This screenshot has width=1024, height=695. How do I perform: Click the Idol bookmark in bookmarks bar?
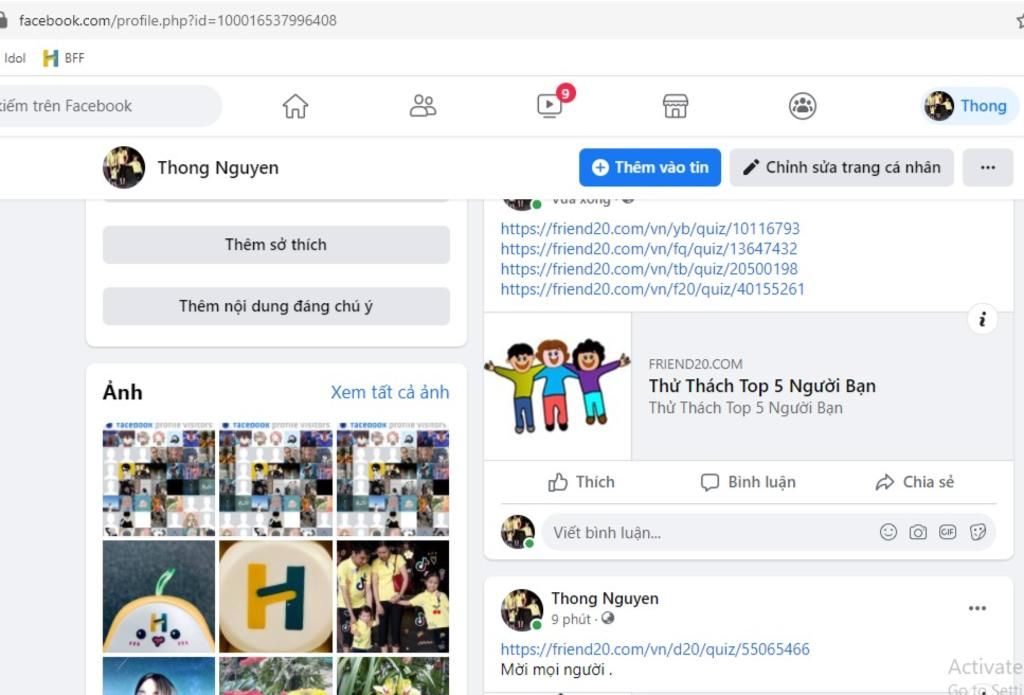[13, 58]
